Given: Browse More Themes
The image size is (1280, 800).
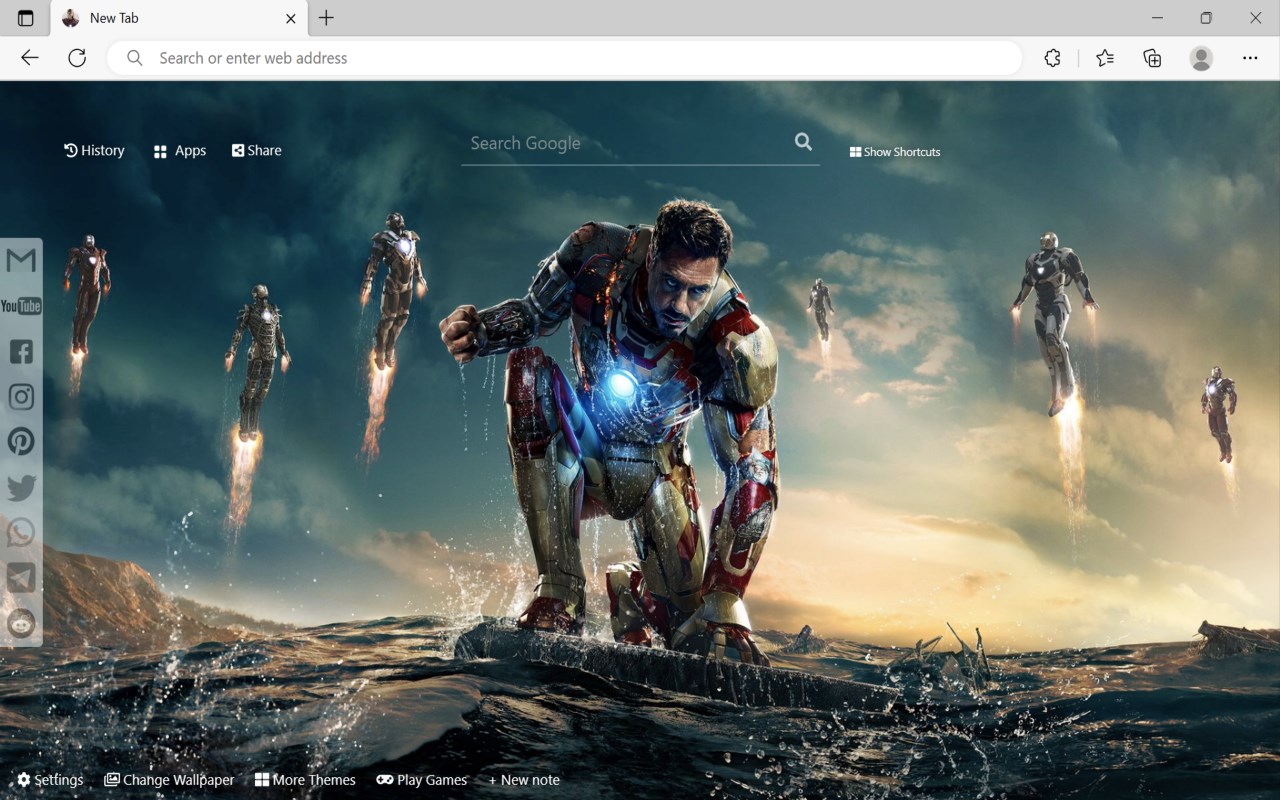Looking at the screenshot, I should pyautogui.click(x=305, y=780).
